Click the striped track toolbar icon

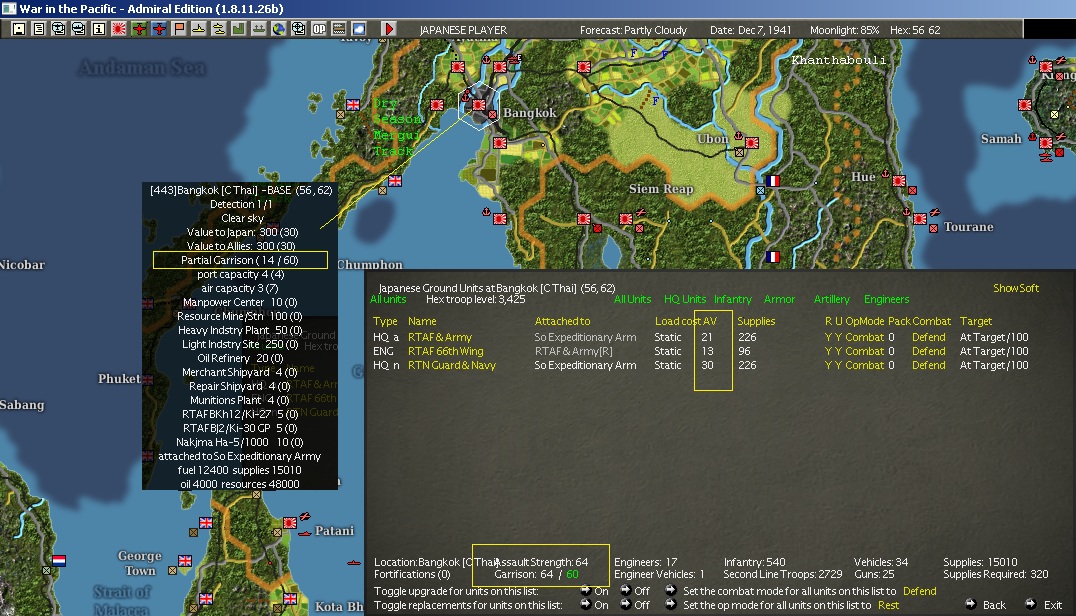339,29
